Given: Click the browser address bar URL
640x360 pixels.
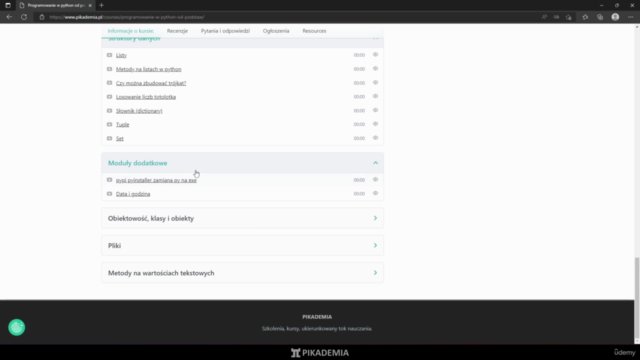Looking at the screenshot, I should (x=127, y=17).
